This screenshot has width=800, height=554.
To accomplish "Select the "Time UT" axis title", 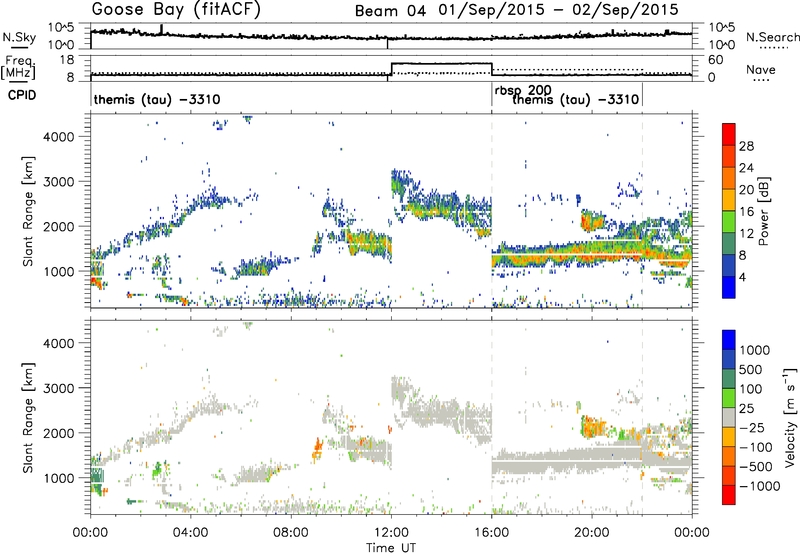I will pos(391,547).
